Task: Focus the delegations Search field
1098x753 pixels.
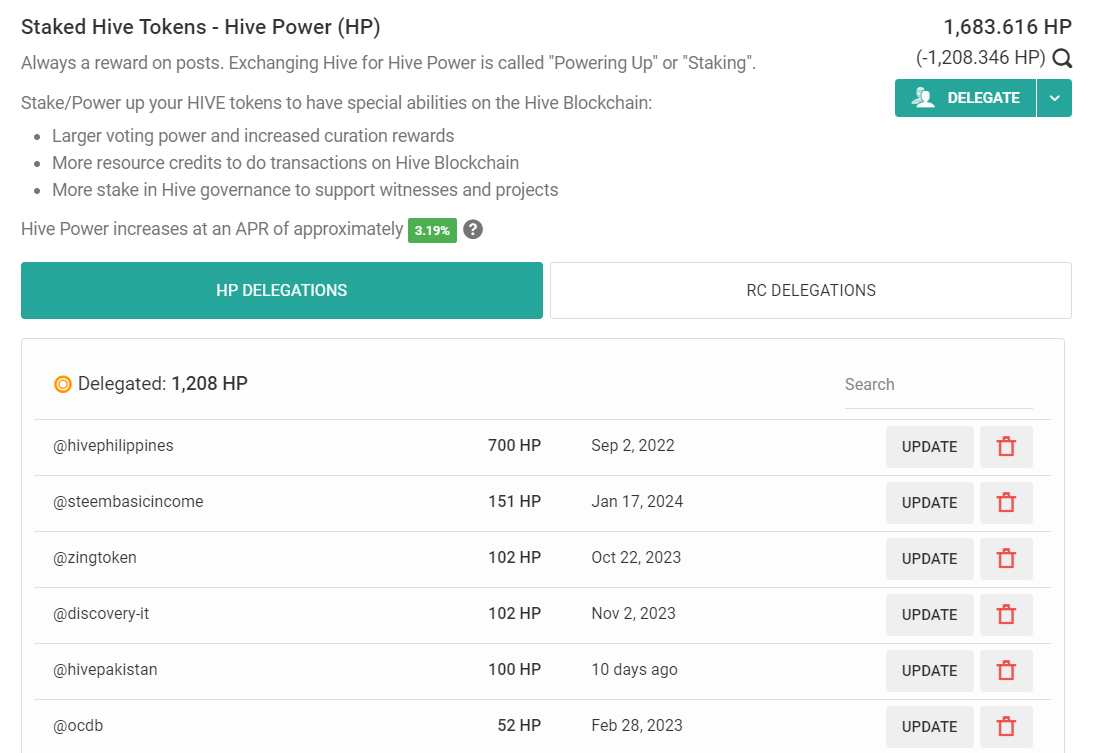Action: pos(938,385)
